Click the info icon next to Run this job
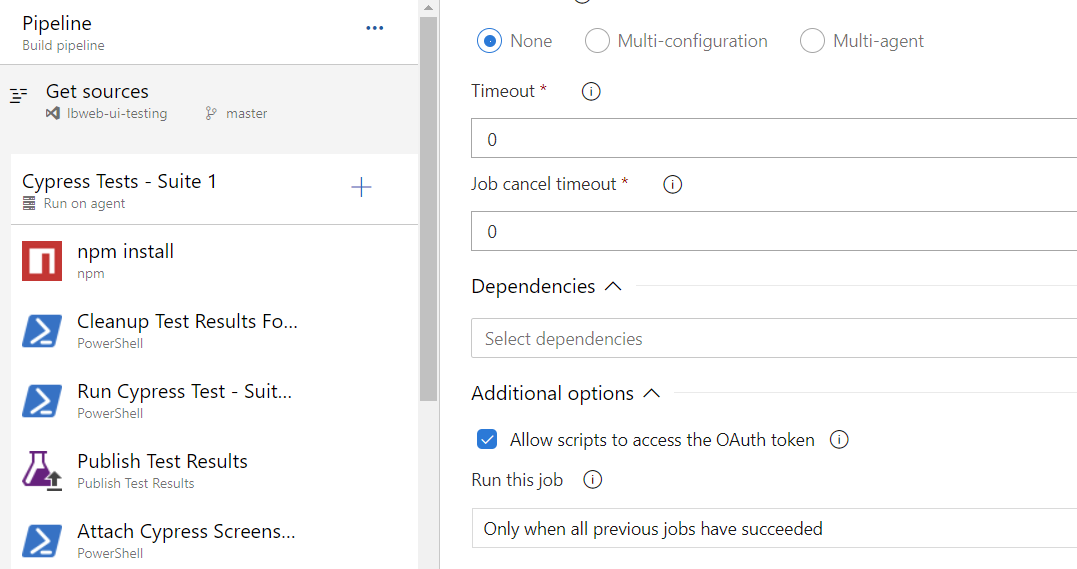1077x569 pixels. (593, 481)
